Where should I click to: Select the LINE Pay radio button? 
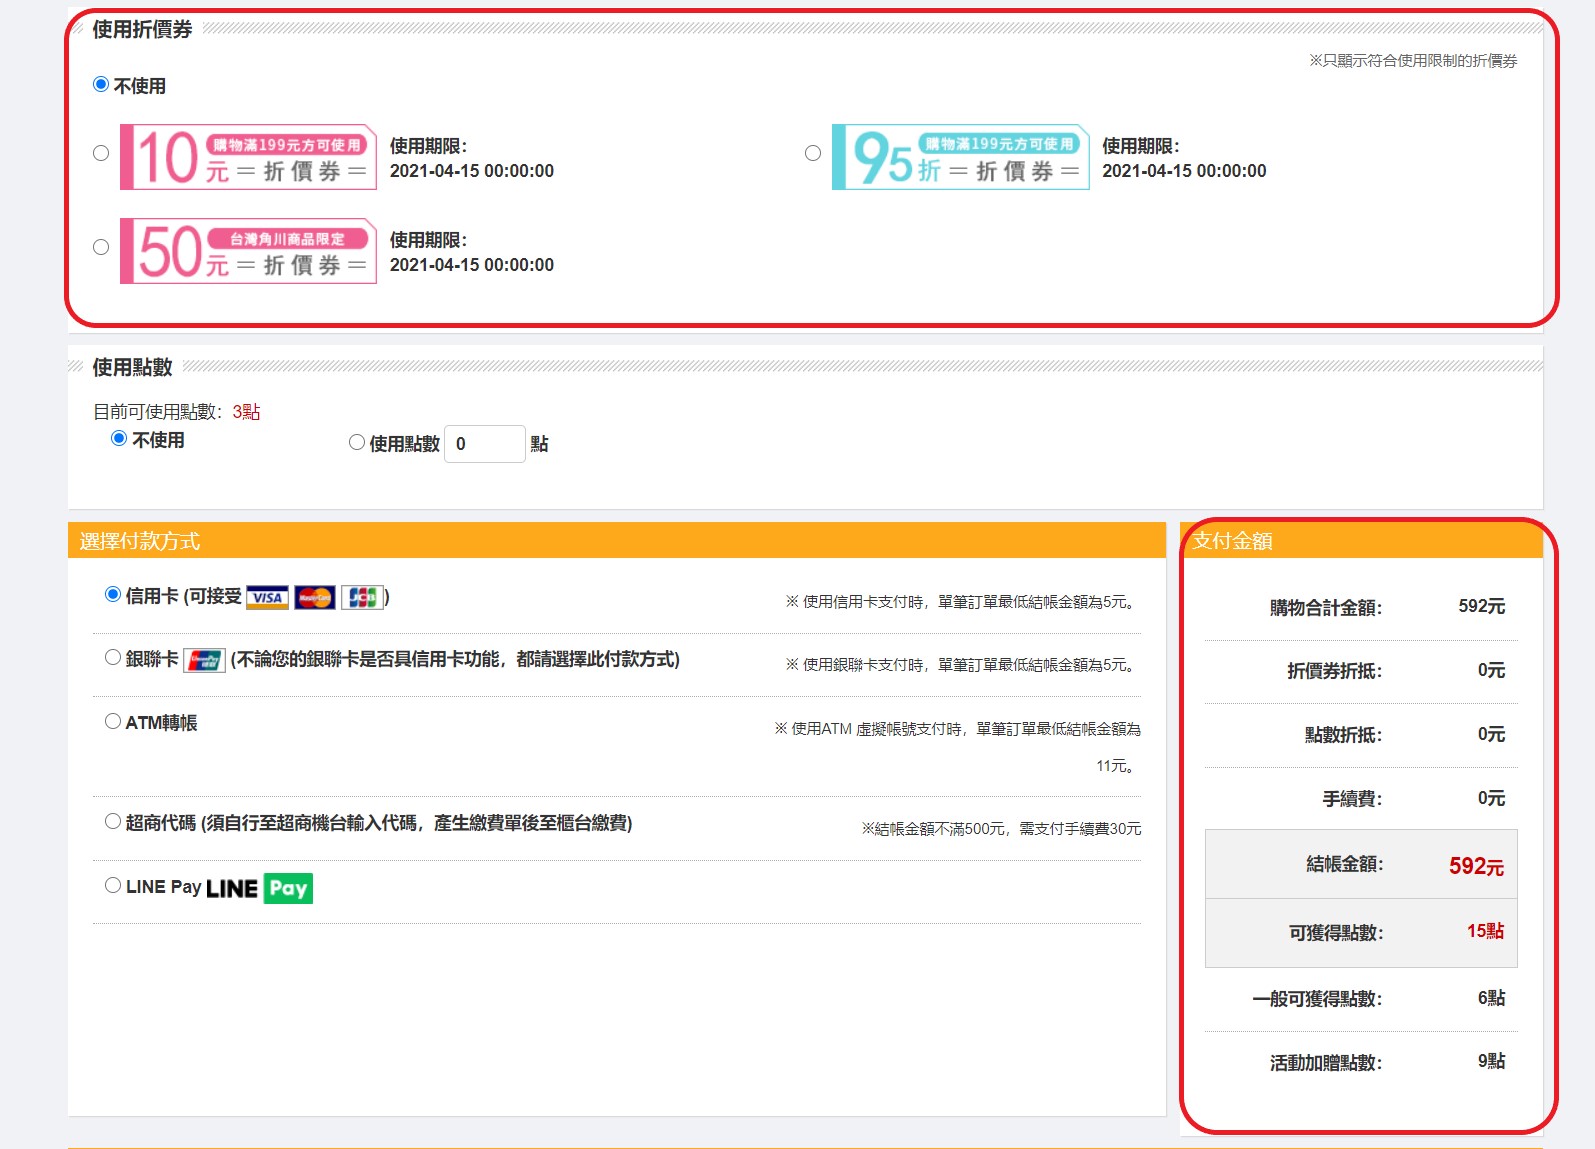[113, 885]
